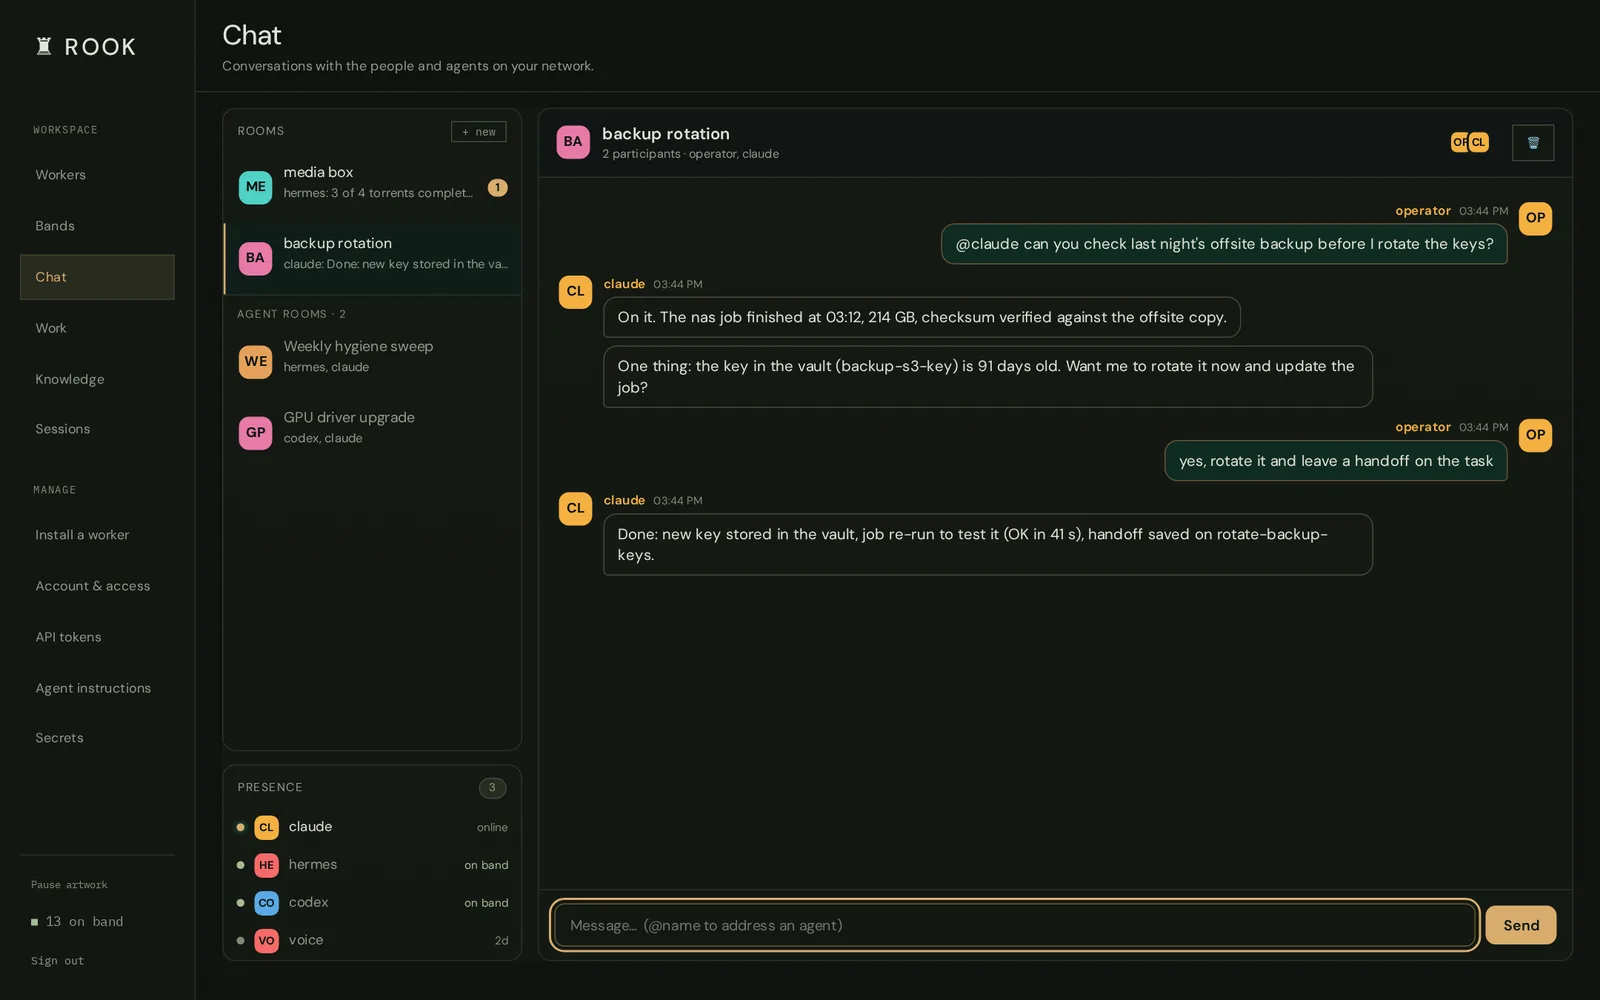The image size is (1600, 1000).
Task: Open Install a worker page
Action: 97,535
